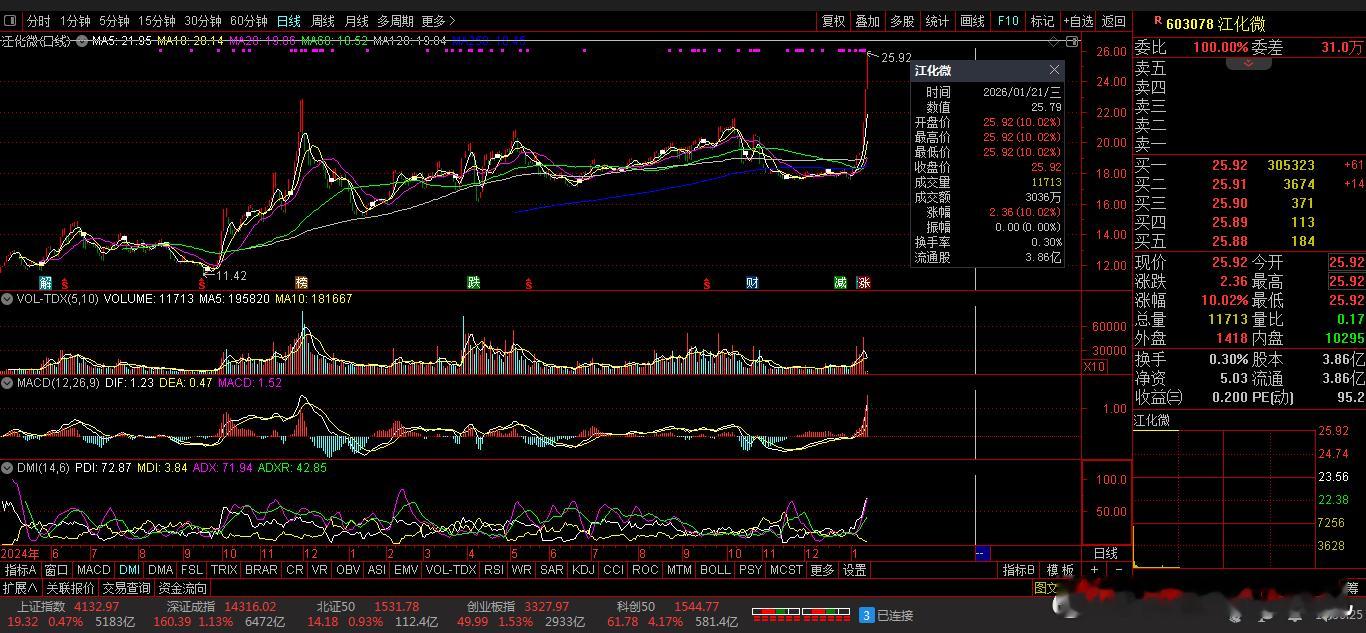1366x633 pixels.
Task: Select the MCST indicator tab
Action: click(x=786, y=570)
